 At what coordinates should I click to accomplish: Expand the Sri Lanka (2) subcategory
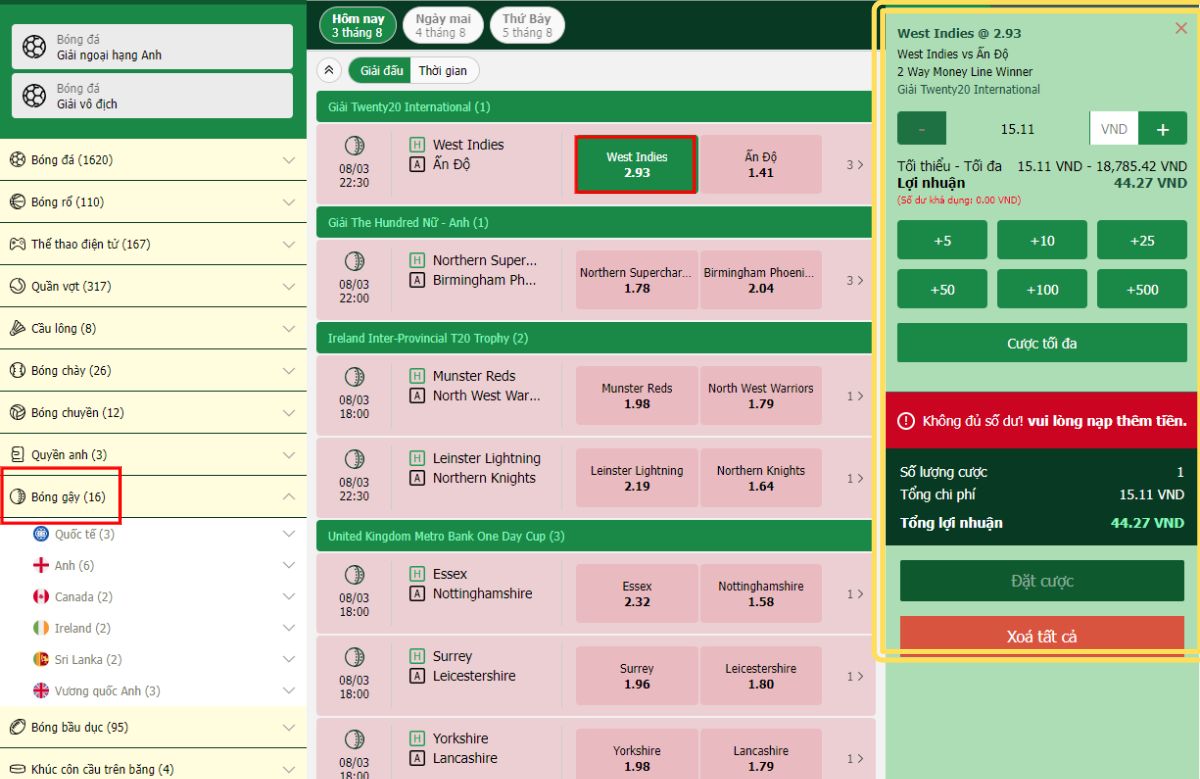289,659
